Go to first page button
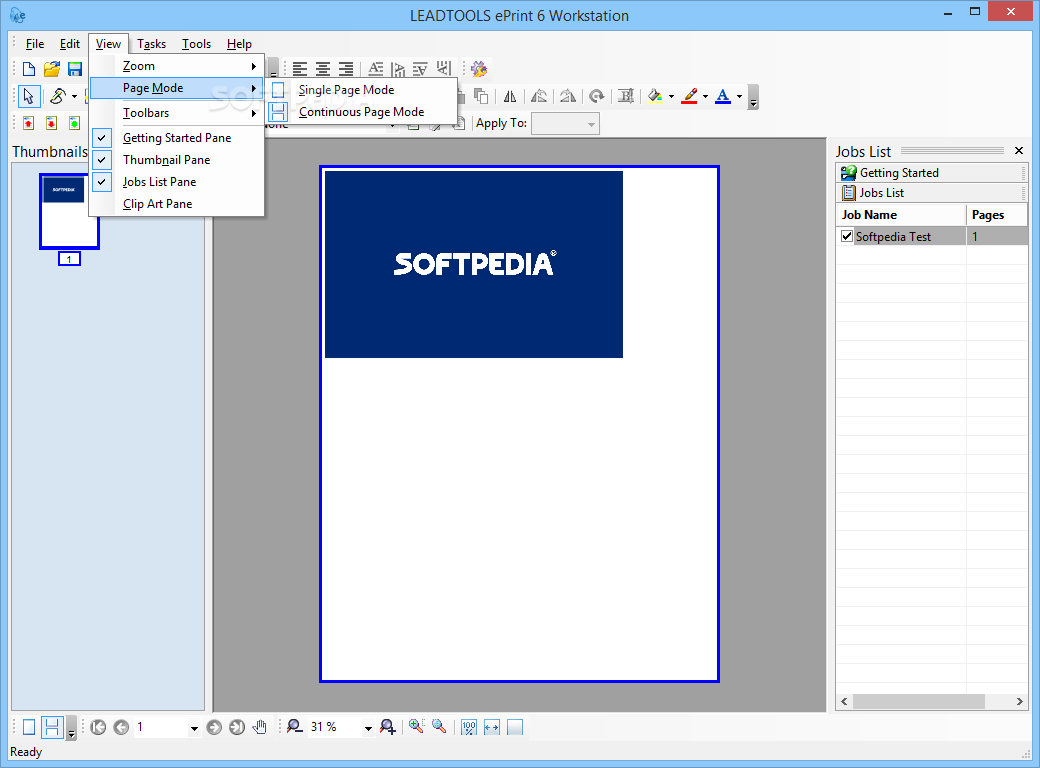 (98, 728)
